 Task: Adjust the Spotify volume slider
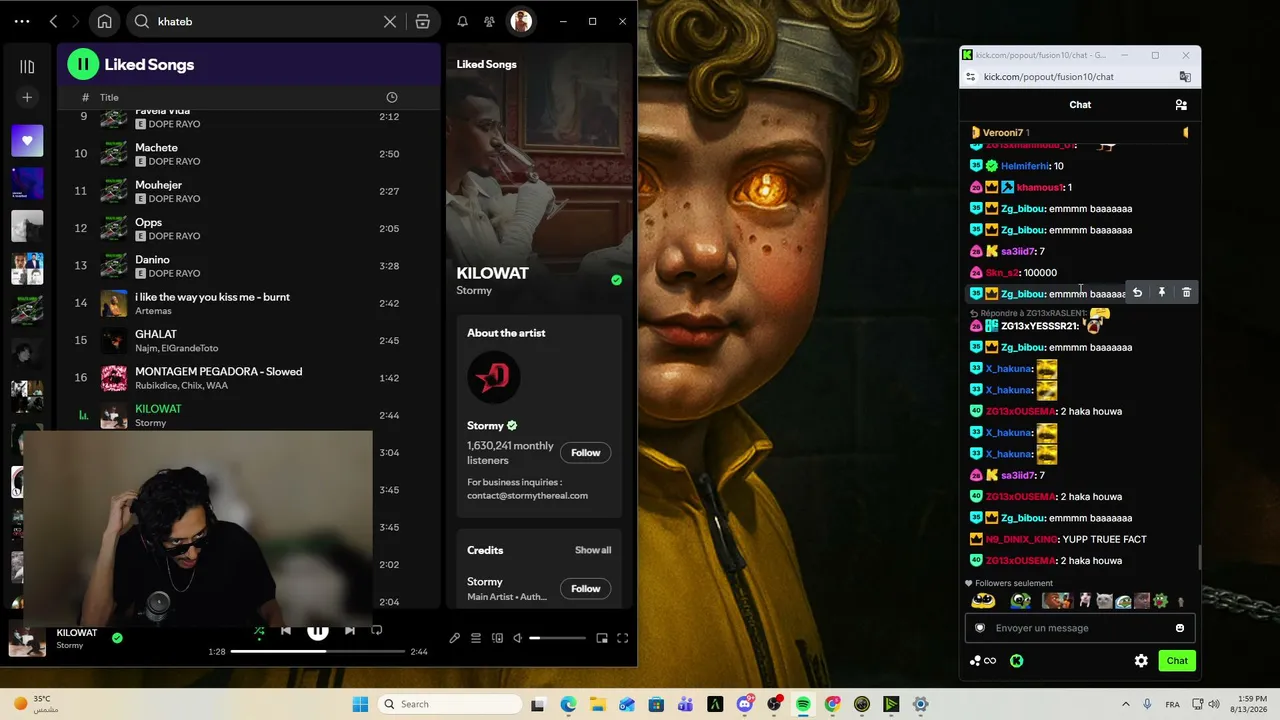558,638
